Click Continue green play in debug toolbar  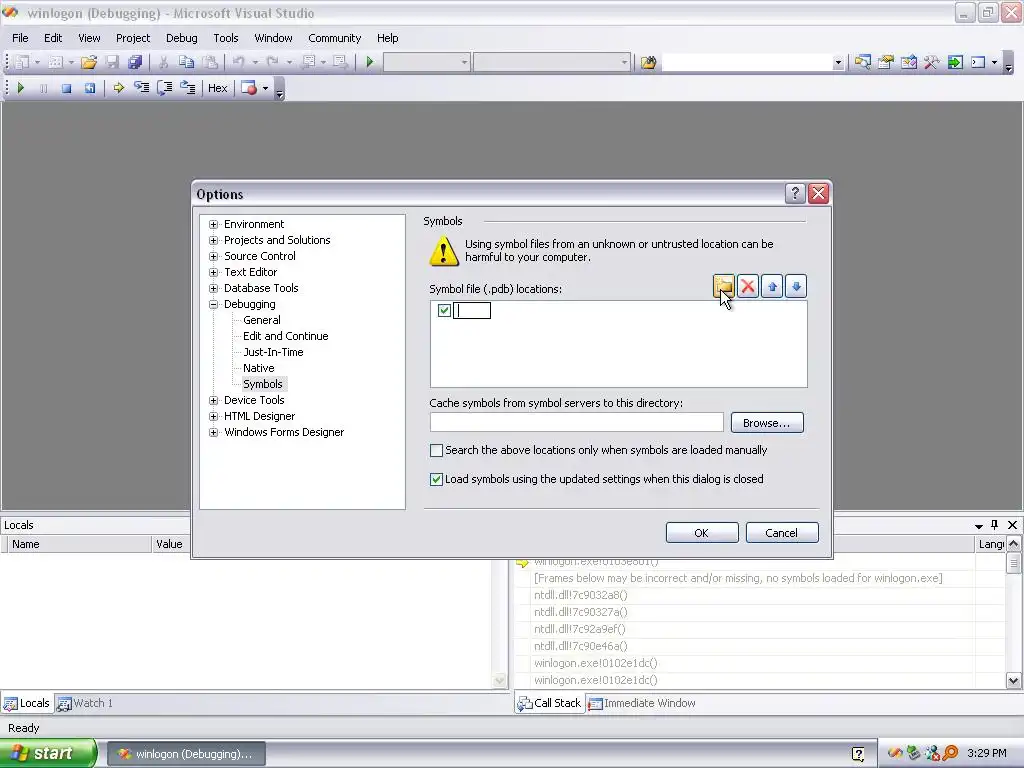pos(20,88)
